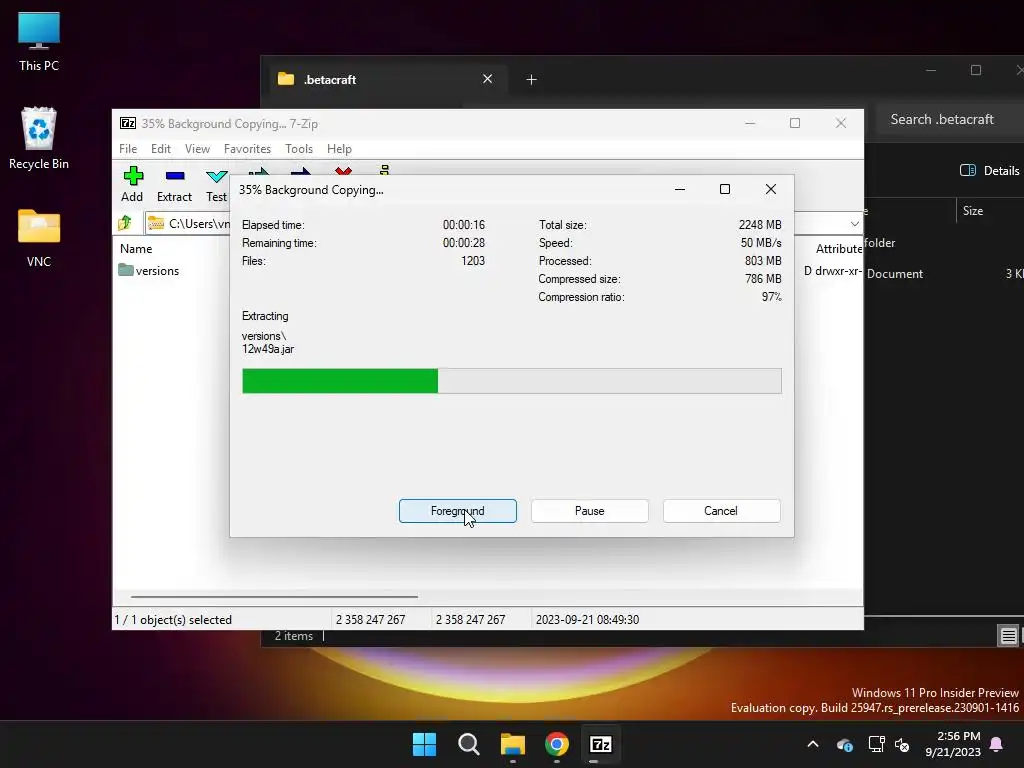Open File Explorer from taskbar
Image resolution: width=1024 pixels, height=768 pixels.
pos(513,744)
